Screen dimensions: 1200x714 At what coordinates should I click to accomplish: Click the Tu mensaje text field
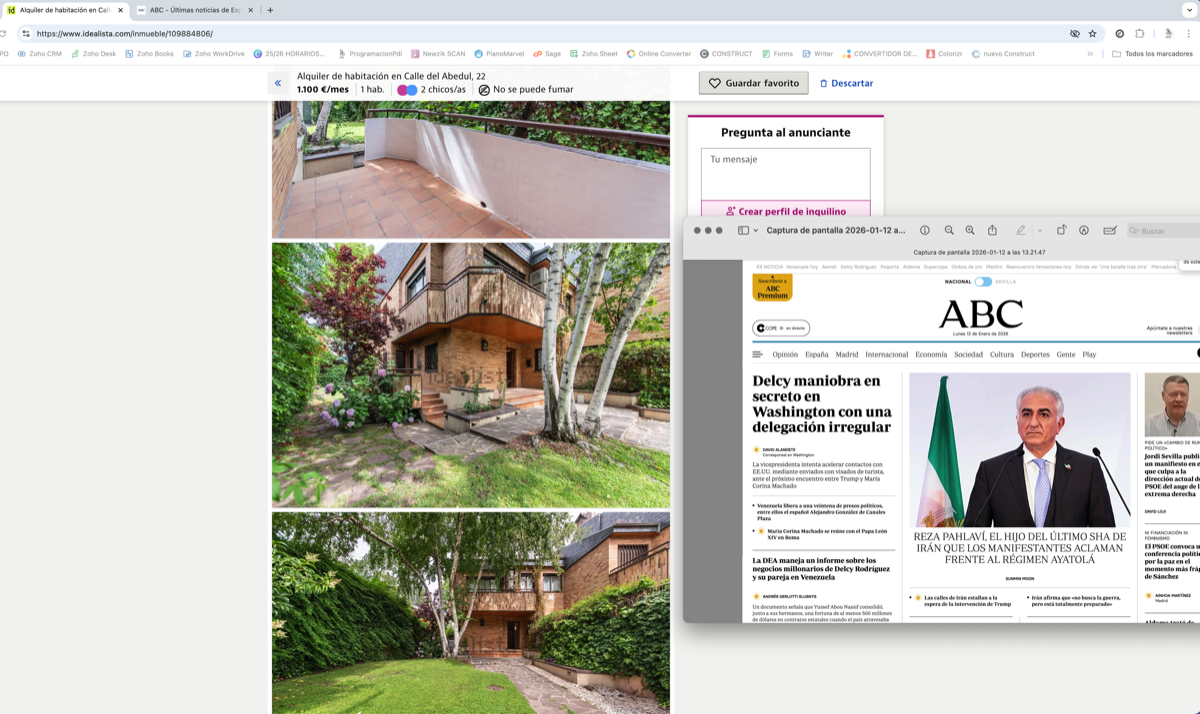pos(785,172)
